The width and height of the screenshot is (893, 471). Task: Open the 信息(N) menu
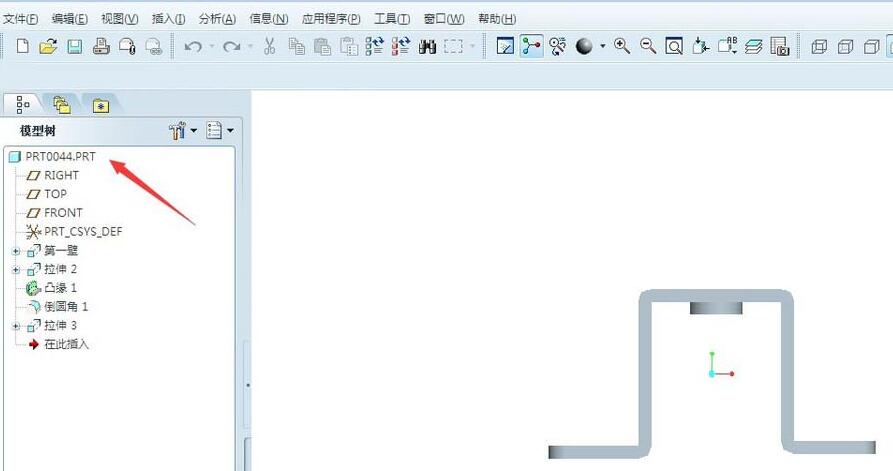point(269,19)
